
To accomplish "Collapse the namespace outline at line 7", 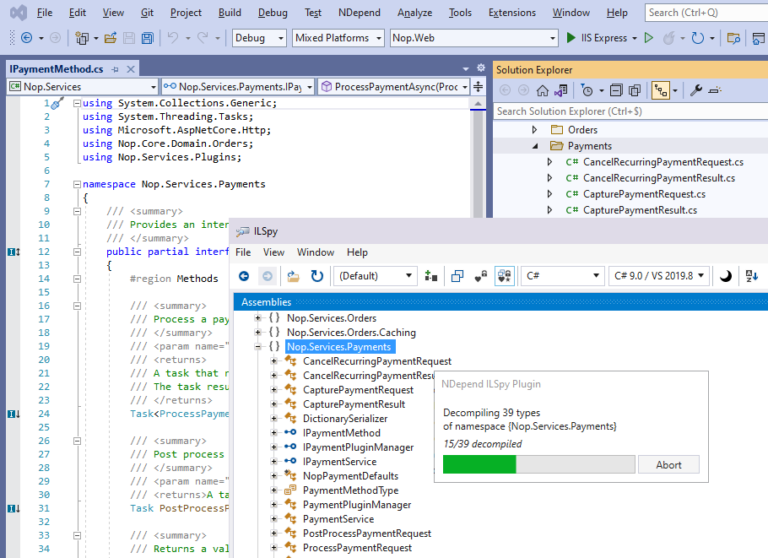I will [77, 184].
